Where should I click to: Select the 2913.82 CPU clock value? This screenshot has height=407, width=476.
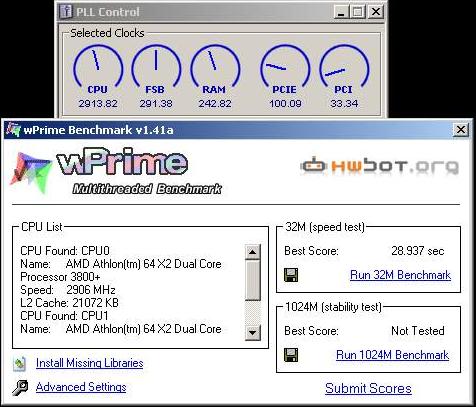[x=98, y=103]
